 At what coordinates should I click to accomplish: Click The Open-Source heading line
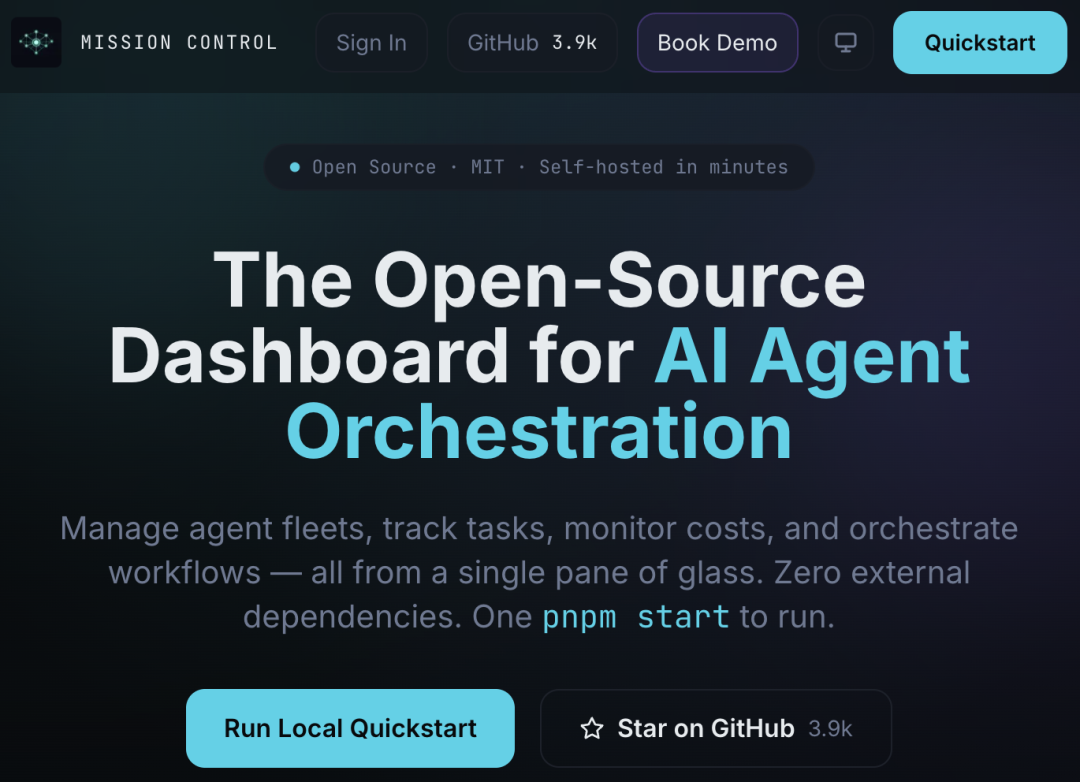pos(539,281)
